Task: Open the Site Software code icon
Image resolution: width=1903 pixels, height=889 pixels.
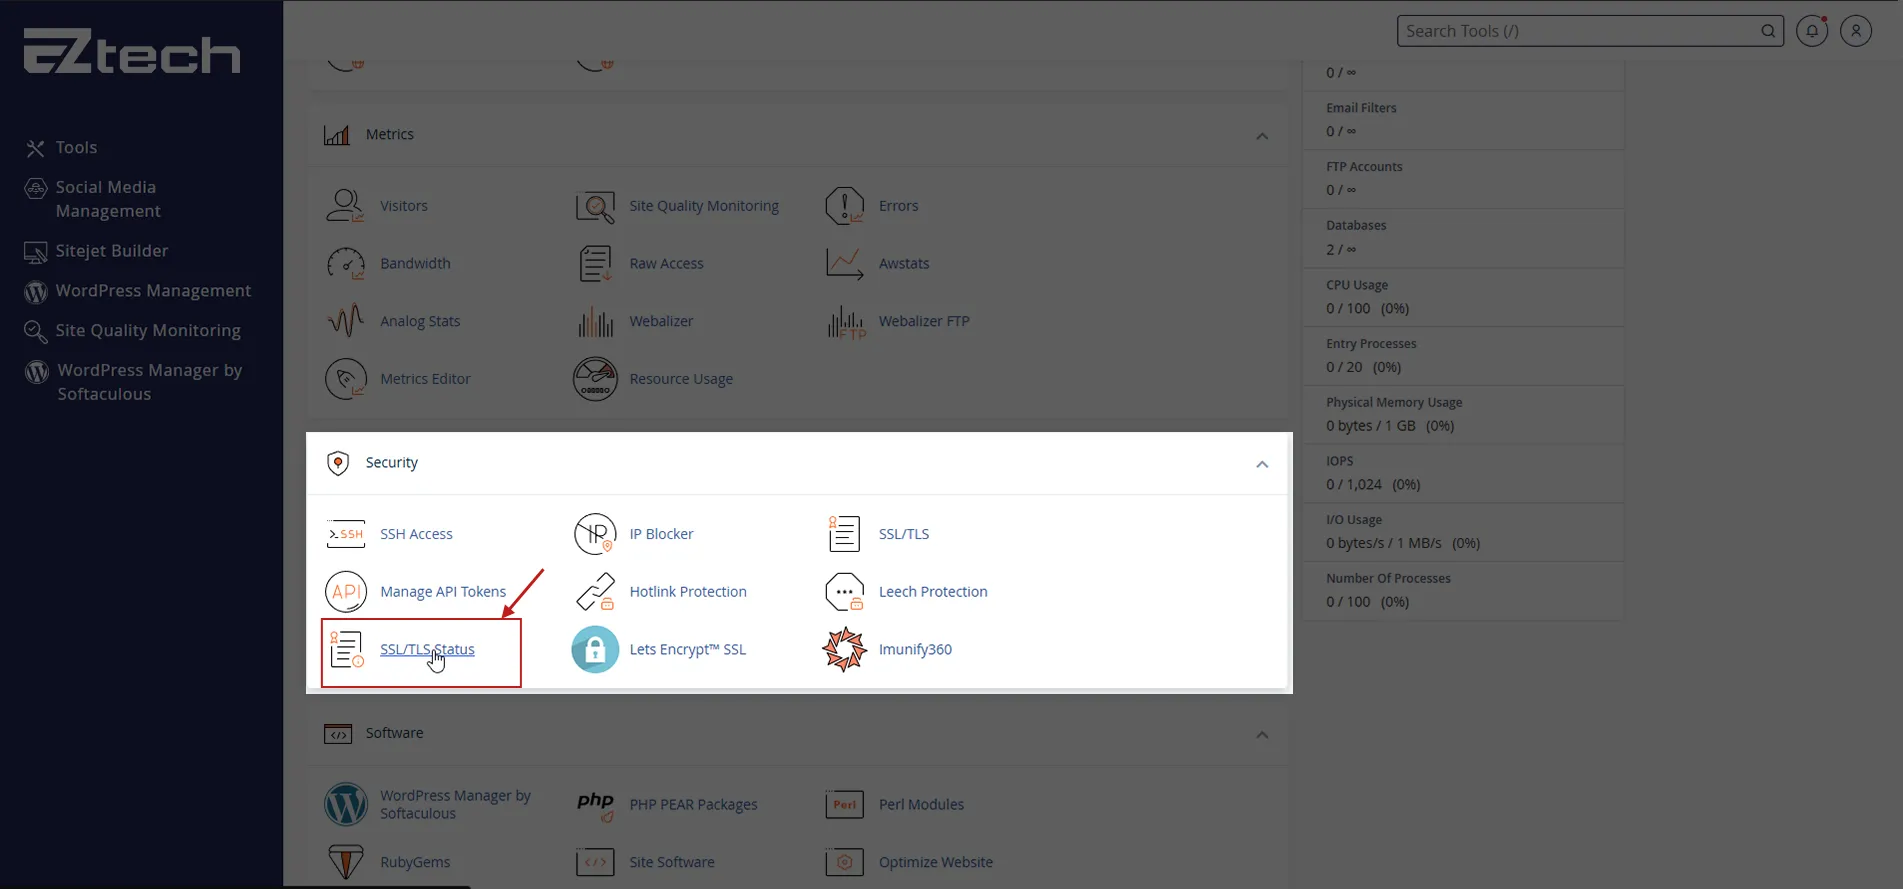Action: click(595, 862)
